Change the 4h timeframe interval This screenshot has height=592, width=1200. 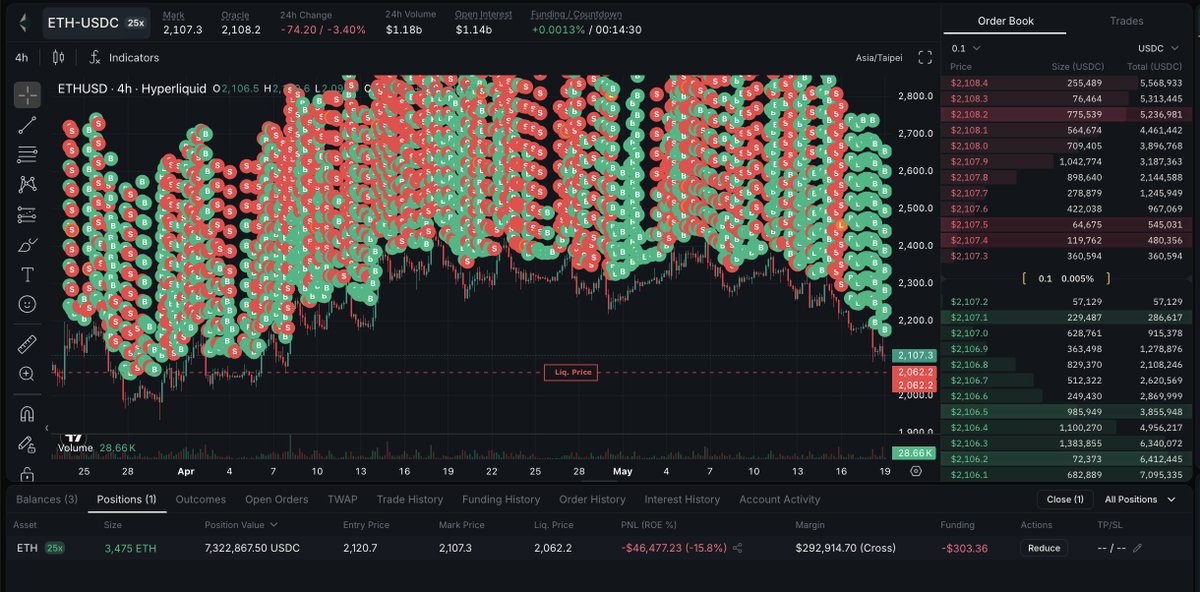[x=22, y=58]
